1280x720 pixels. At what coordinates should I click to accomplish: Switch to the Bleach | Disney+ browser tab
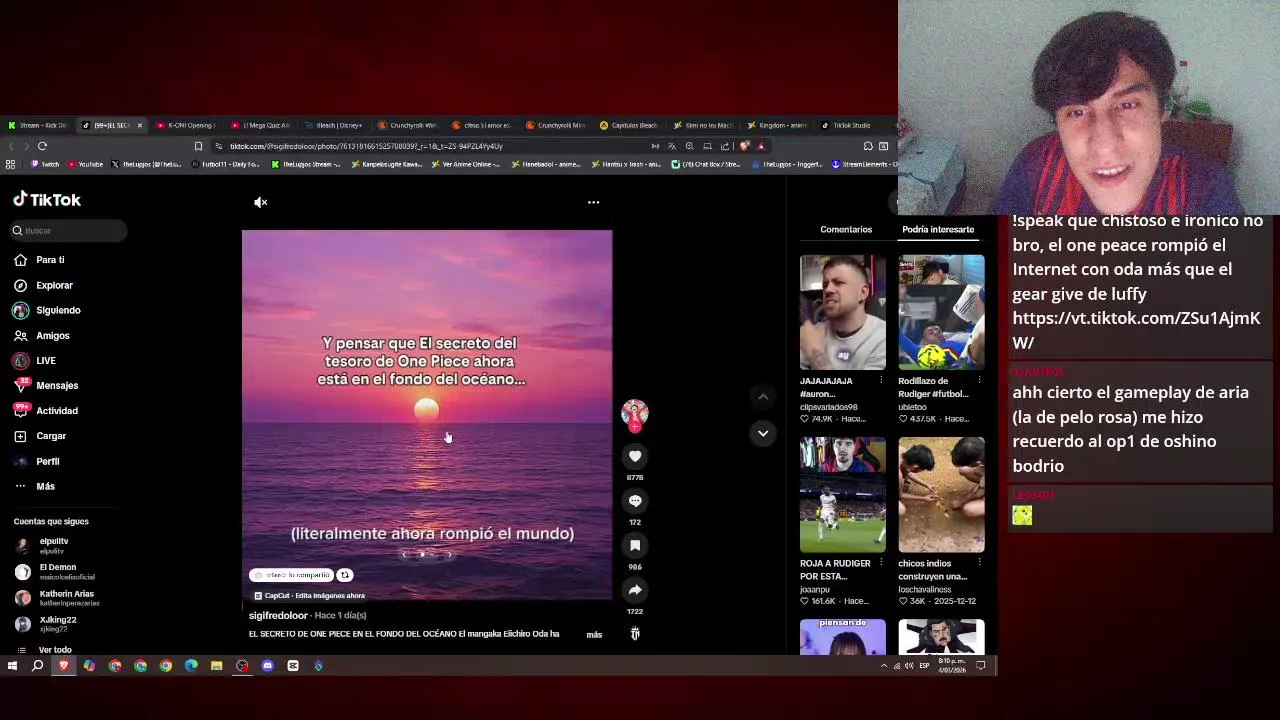click(334, 125)
